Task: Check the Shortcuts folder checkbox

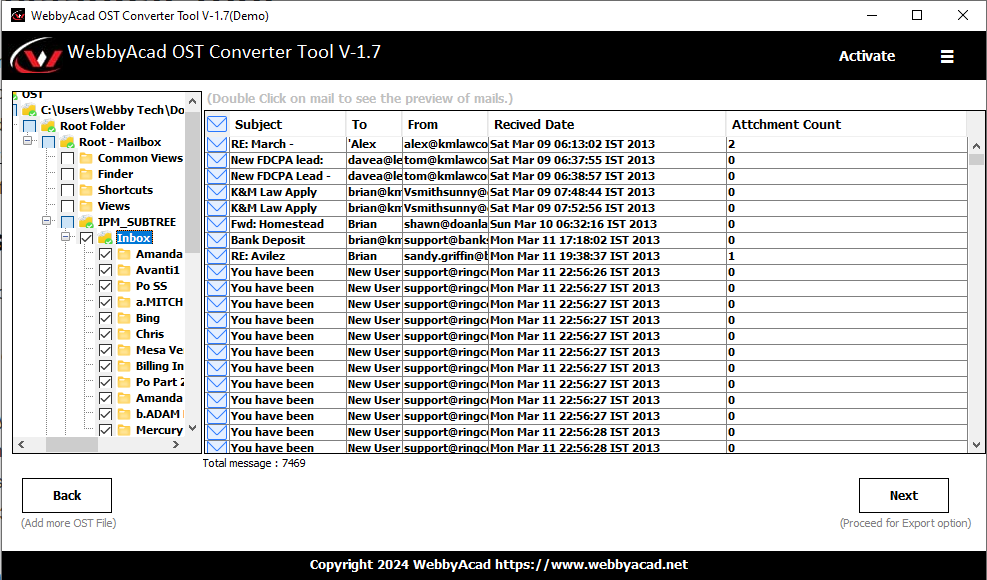Action: pyautogui.click(x=68, y=190)
